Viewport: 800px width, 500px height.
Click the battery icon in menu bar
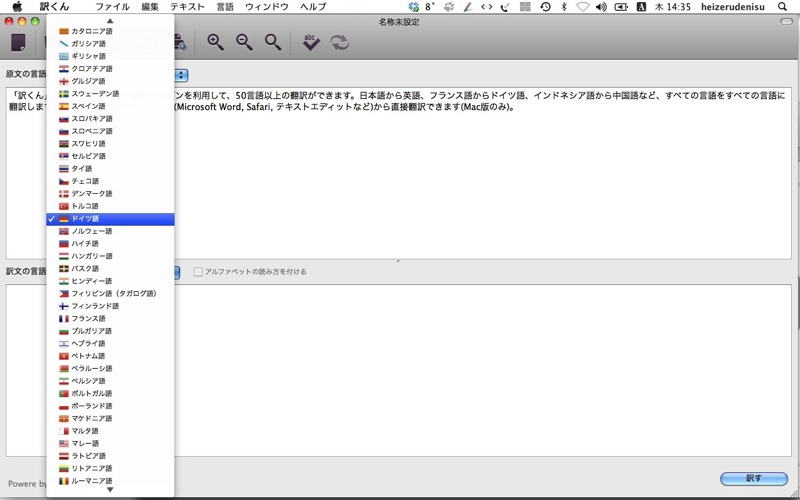[x=621, y=7]
